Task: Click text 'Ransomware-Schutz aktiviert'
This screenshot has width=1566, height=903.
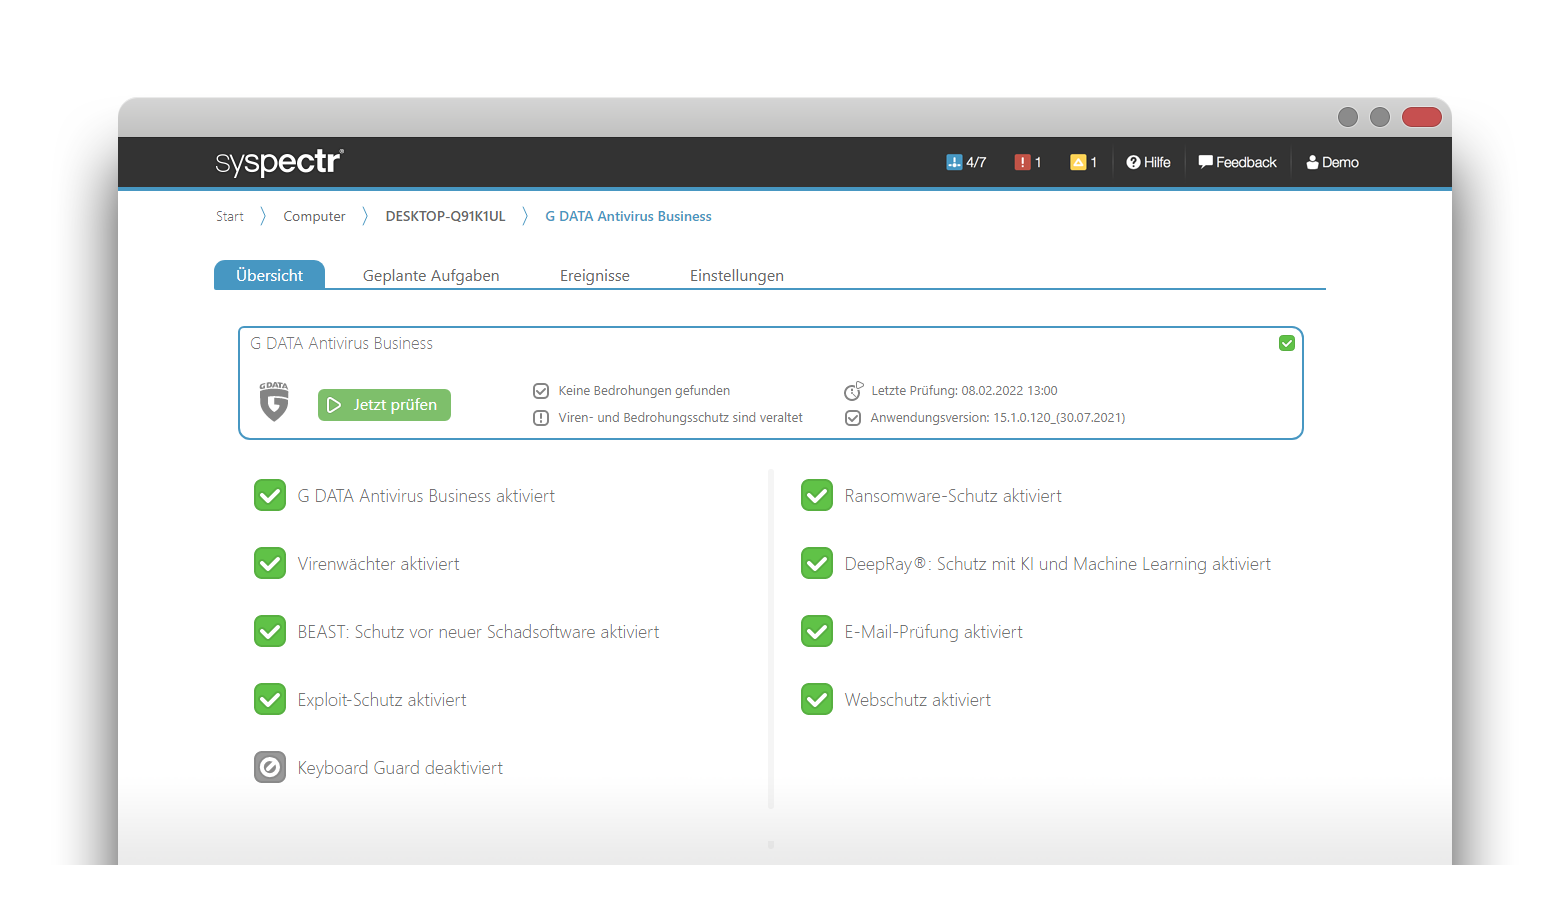Action: point(953,496)
